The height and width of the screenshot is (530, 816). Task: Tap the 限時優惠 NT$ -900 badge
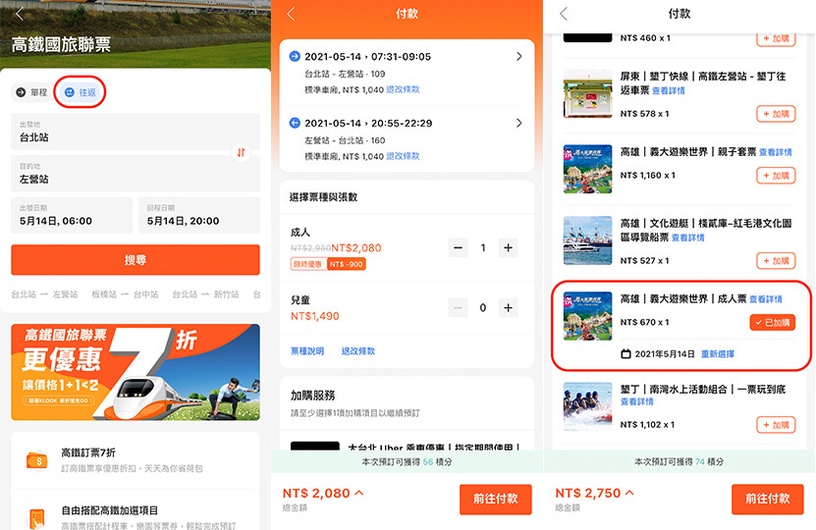click(x=328, y=264)
